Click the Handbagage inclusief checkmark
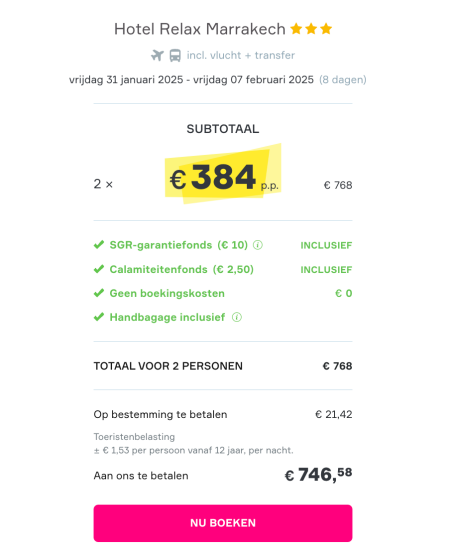 tap(99, 317)
